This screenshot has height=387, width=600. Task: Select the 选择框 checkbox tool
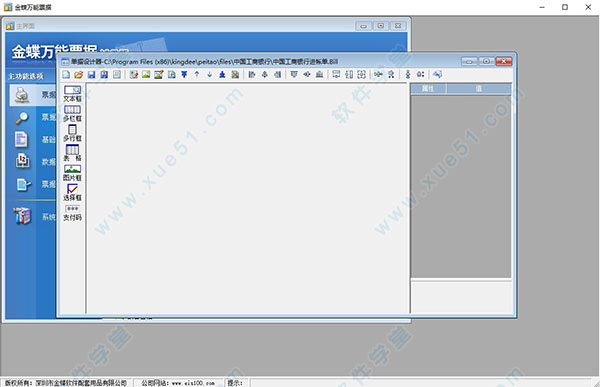[x=72, y=193]
